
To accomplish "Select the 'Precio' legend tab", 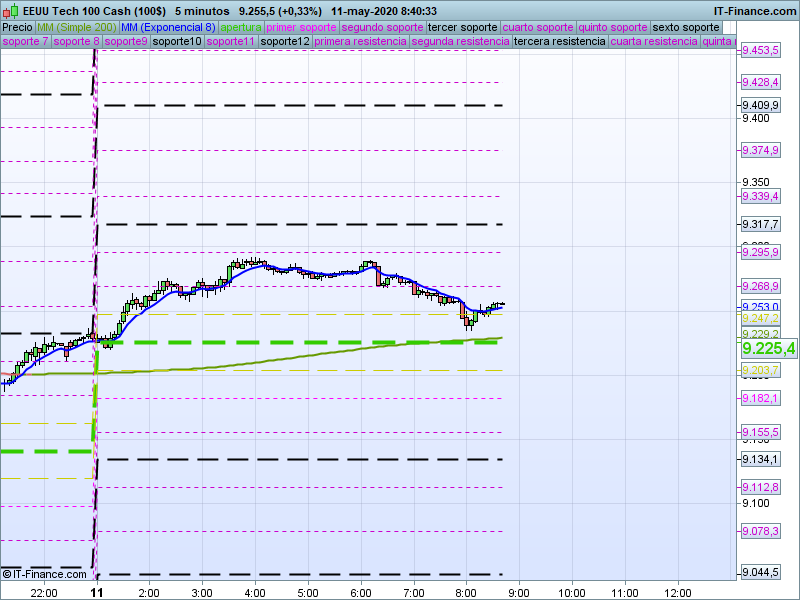I will pos(17,27).
